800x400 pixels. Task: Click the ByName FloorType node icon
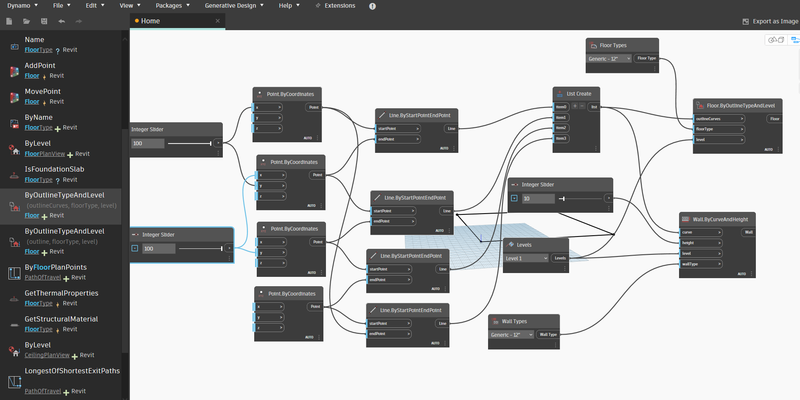pos(14,123)
